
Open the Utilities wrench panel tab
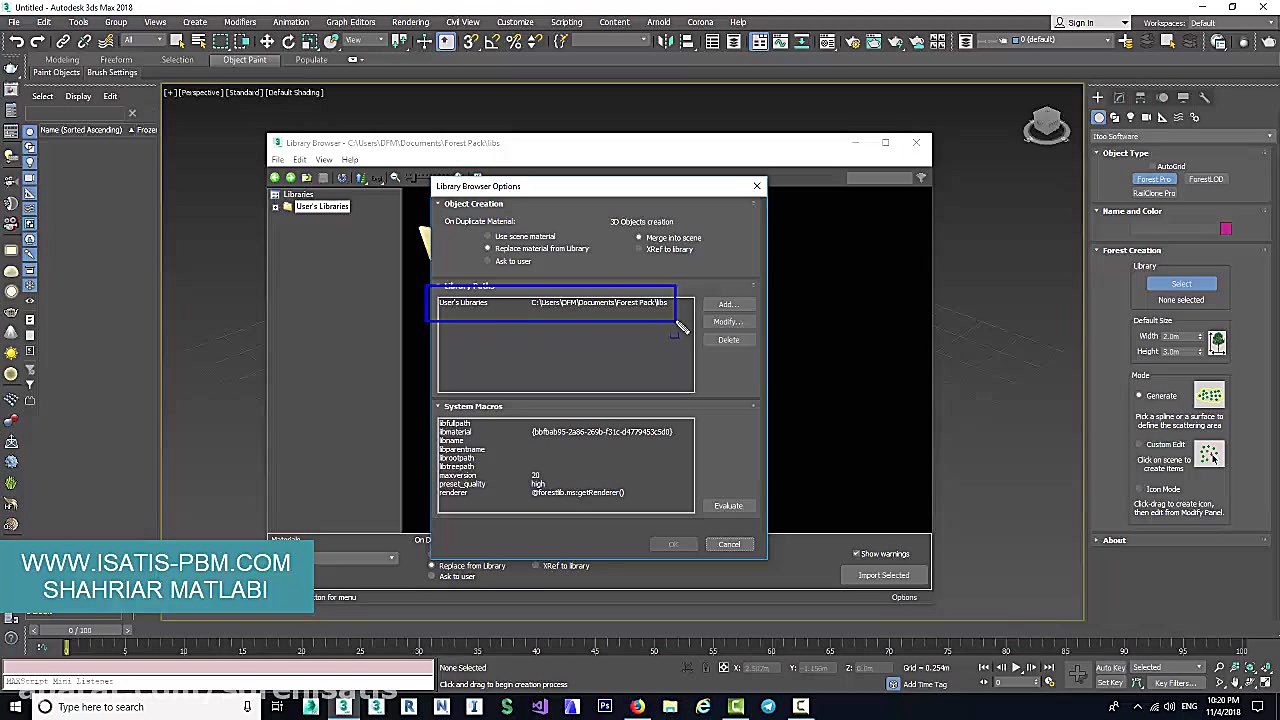tap(1204, 97)
